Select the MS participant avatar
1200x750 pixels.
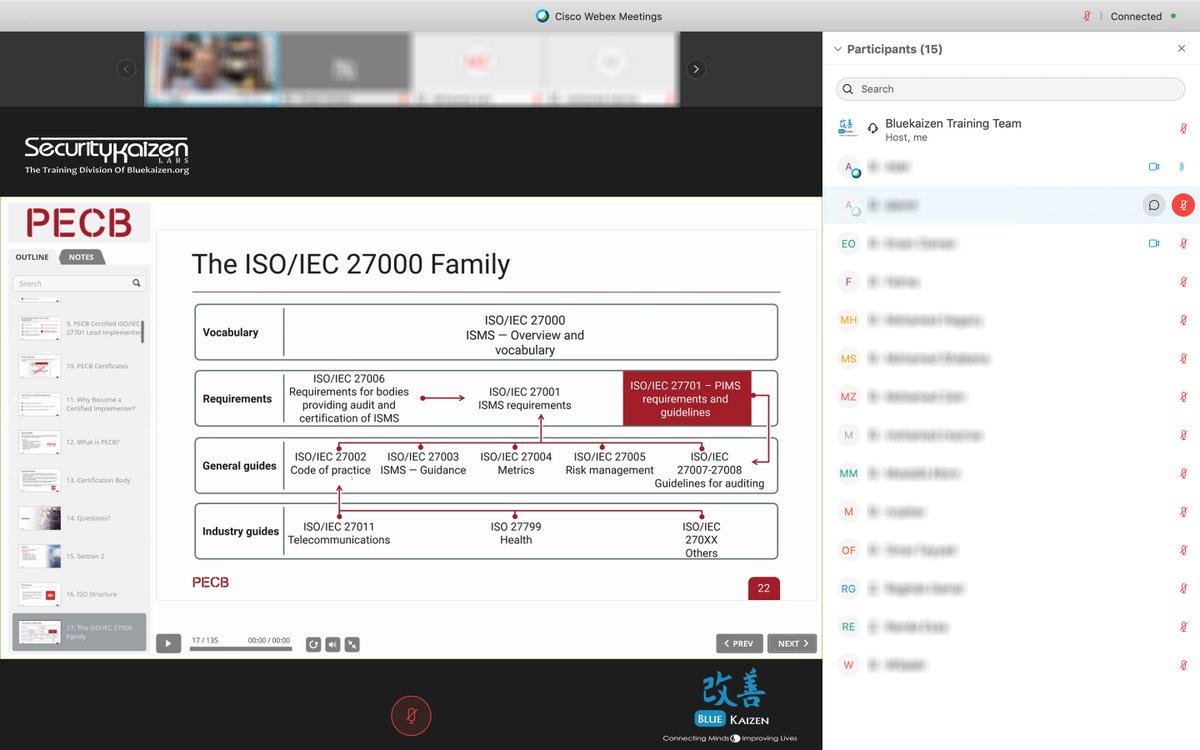point(848,358)
